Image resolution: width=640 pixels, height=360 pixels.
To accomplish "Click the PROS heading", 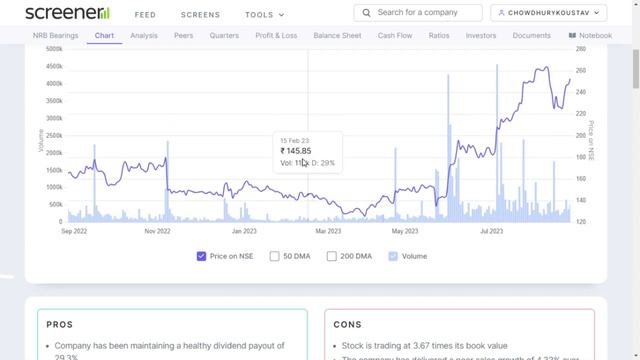I will [x=60, y=324].
